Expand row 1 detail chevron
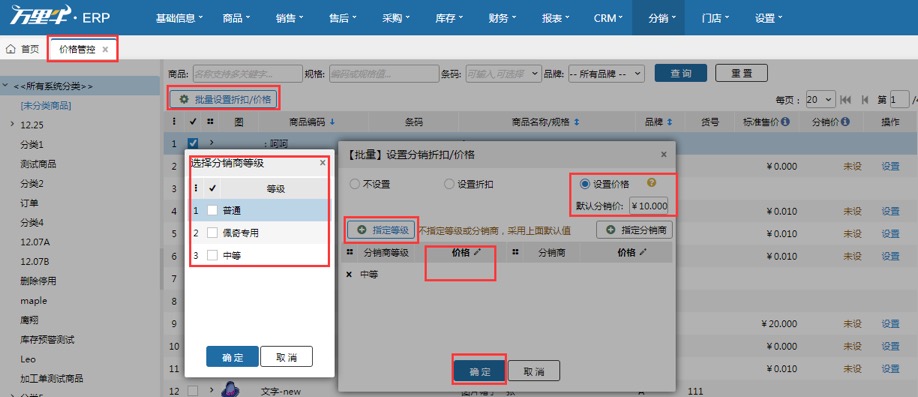Screen dimensions: 918x397 [x=211, y=143]
